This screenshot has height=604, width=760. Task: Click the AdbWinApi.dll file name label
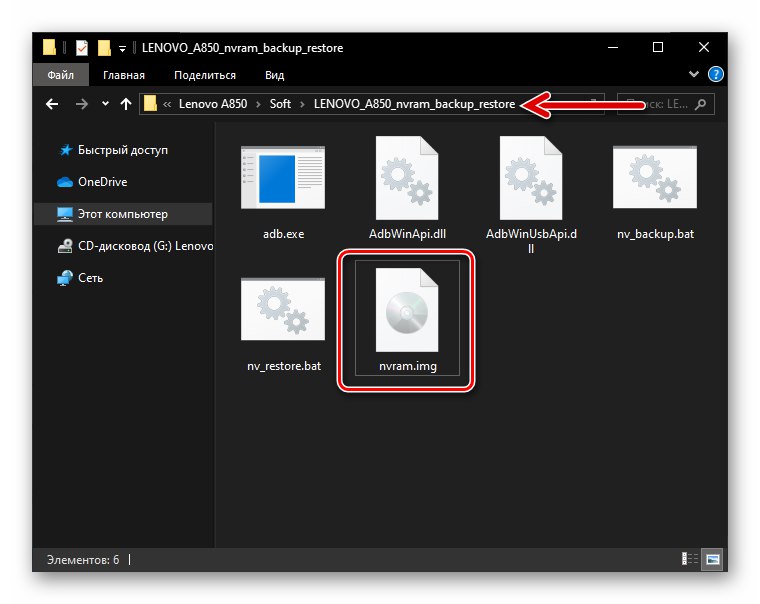tap(407, 234)
